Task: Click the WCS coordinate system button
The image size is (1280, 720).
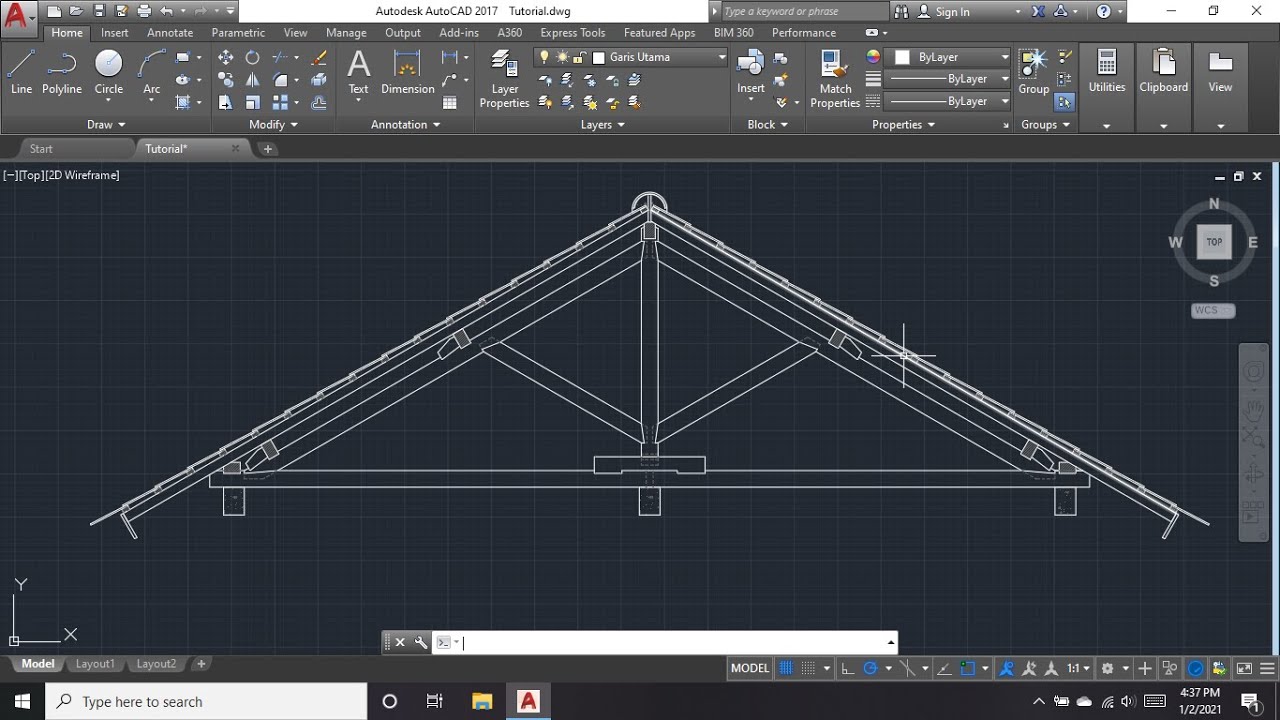Action: tap(1213, 310)
